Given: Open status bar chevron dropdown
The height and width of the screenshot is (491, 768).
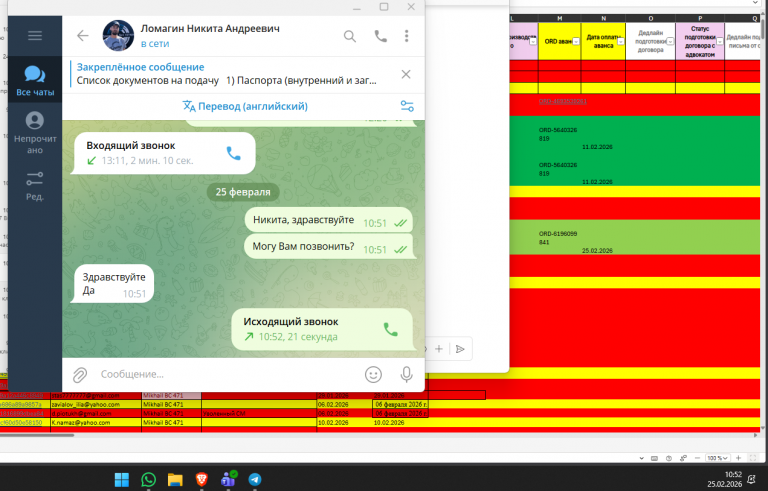Looking at the screenshot, I should 642,458.
